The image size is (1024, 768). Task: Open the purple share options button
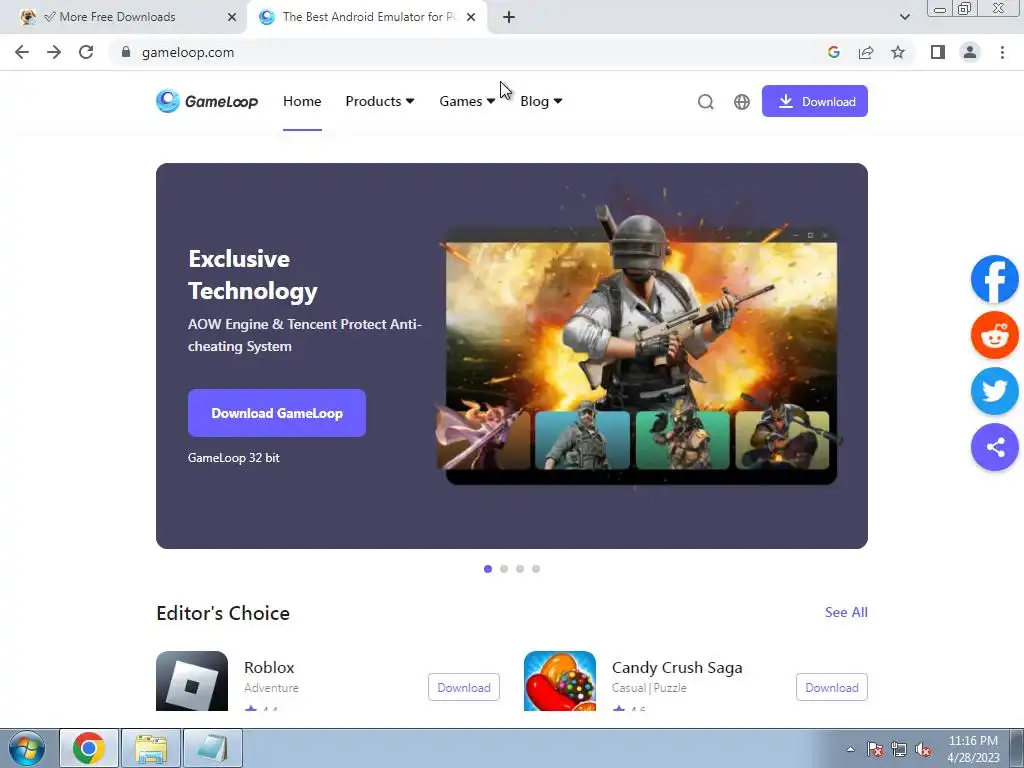[x=995, y=447]
